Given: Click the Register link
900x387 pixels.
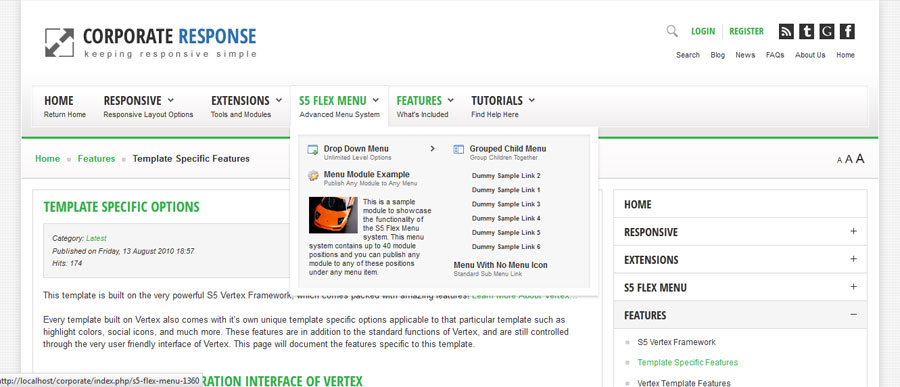Looking at the screenshot, I should (x=746, y=32).
